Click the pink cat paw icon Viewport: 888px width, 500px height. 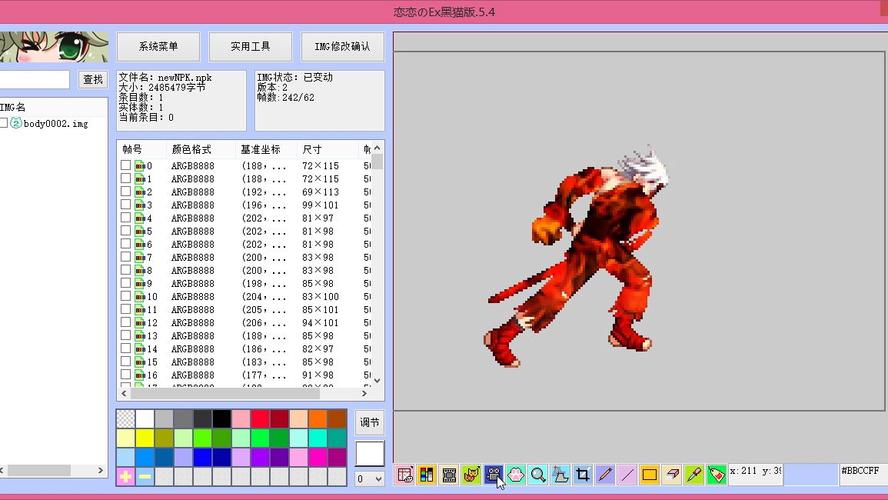(515, 475)
